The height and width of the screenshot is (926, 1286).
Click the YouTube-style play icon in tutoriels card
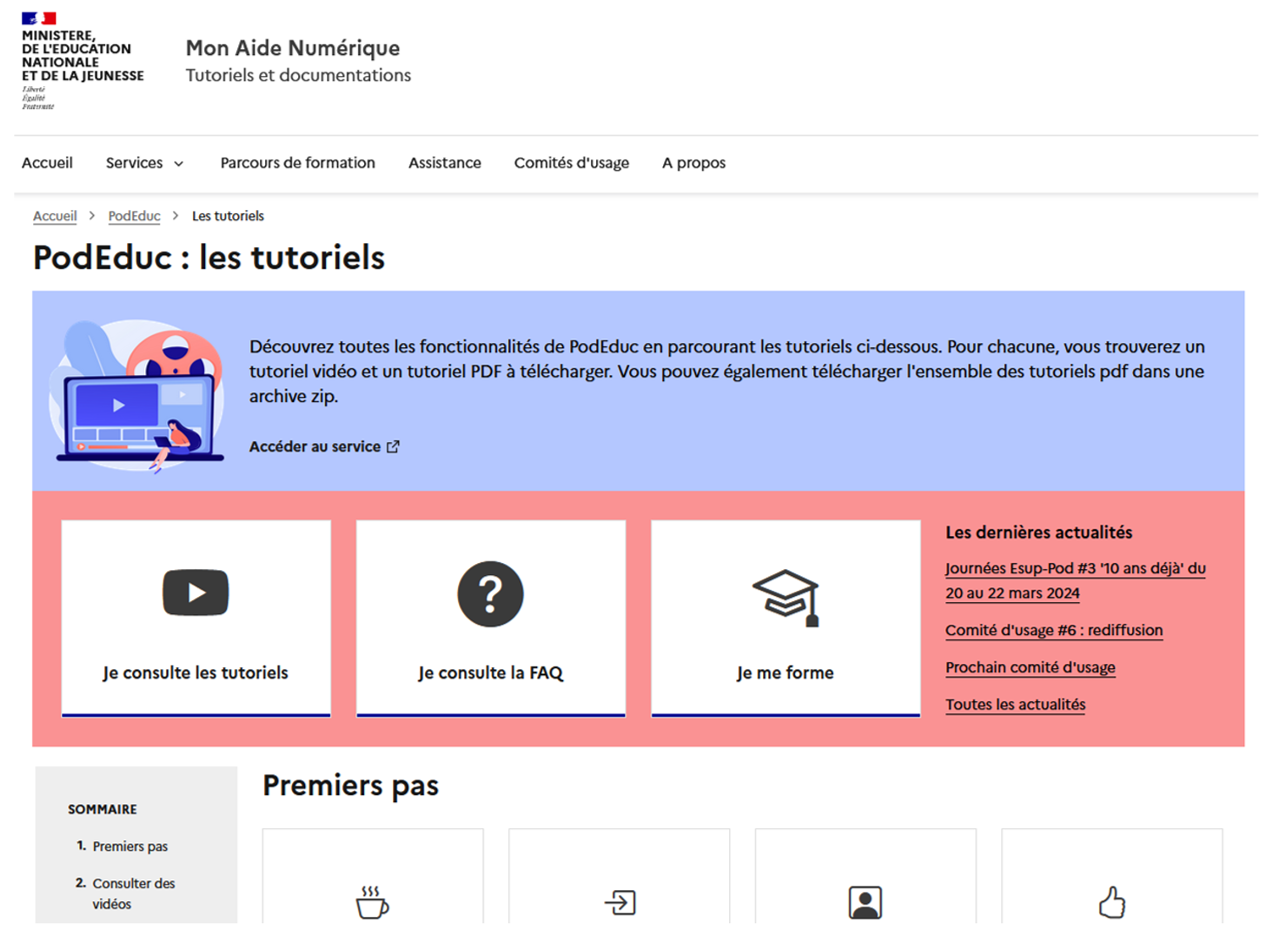(x=196, y=592)
